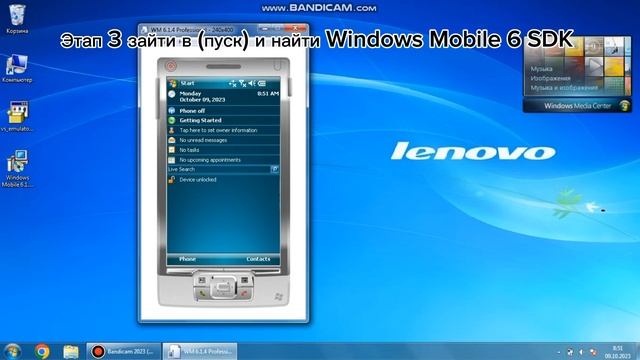Tap the battery status icon in emulator
The width and height of the screenshot is (640, 360).
[x=262, y=83]
